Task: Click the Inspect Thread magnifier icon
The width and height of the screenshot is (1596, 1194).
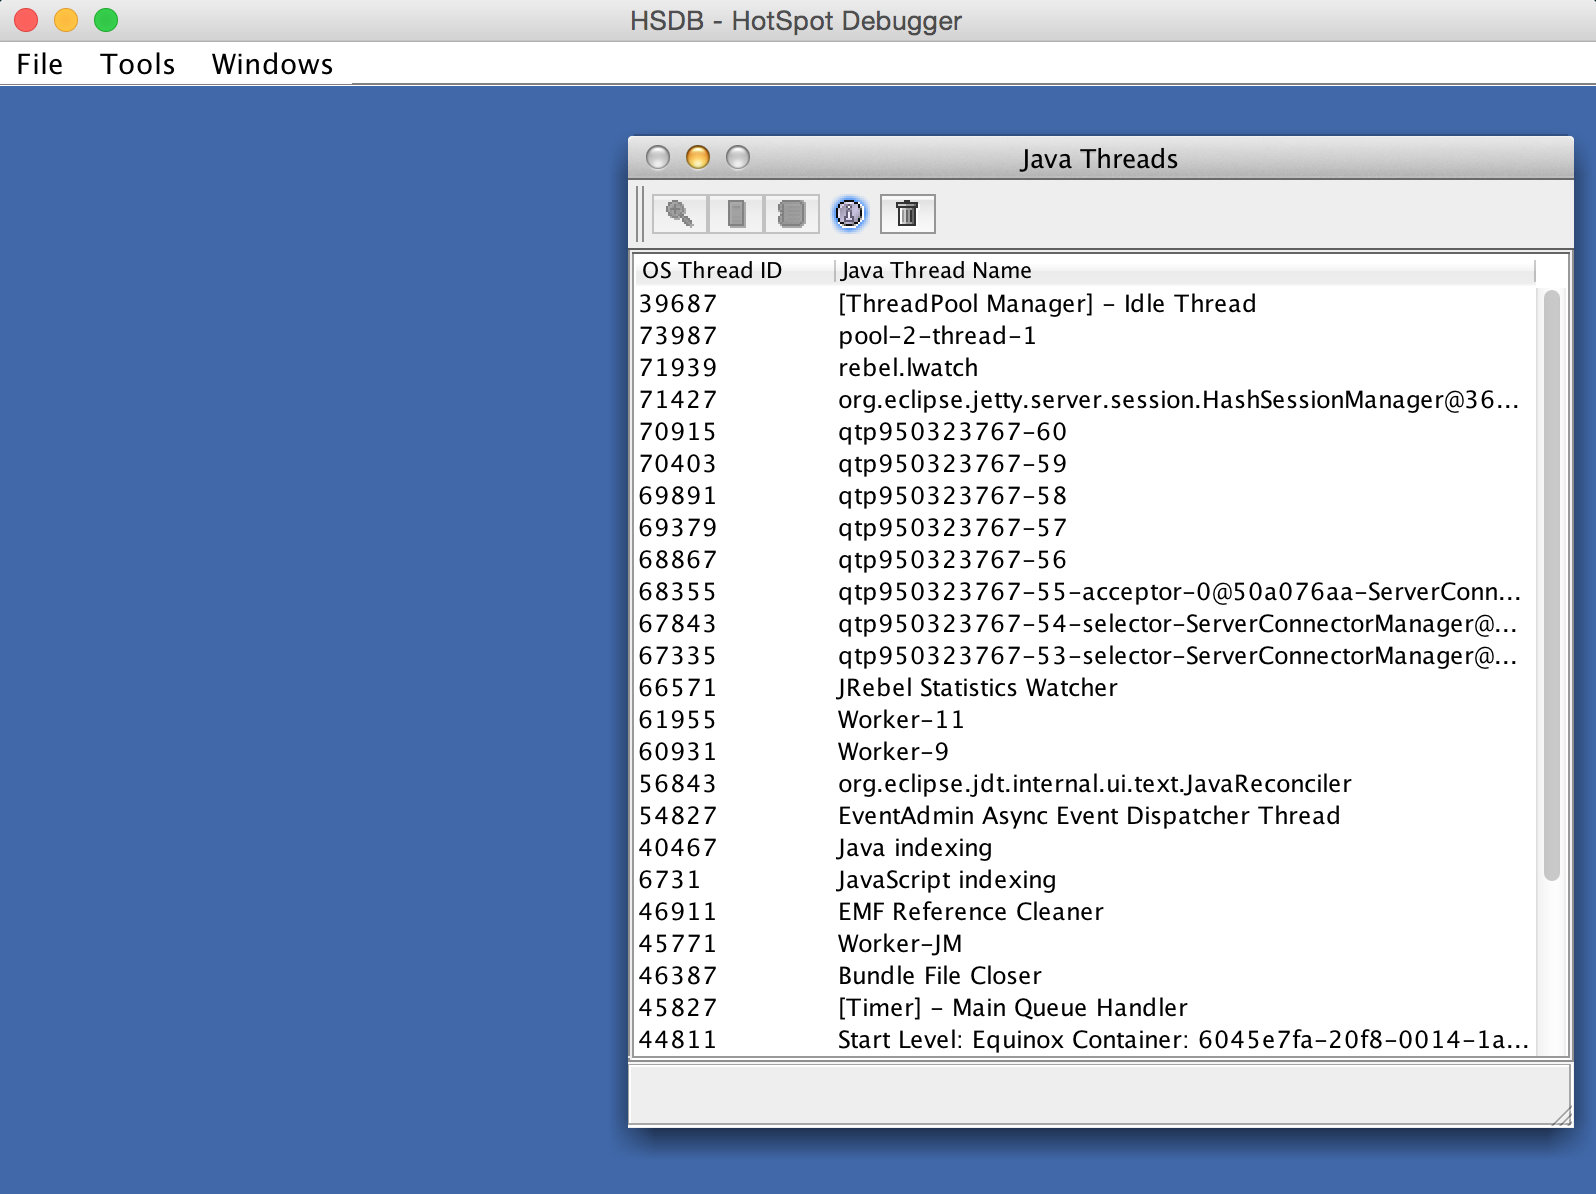Action: tap(680, 214)
